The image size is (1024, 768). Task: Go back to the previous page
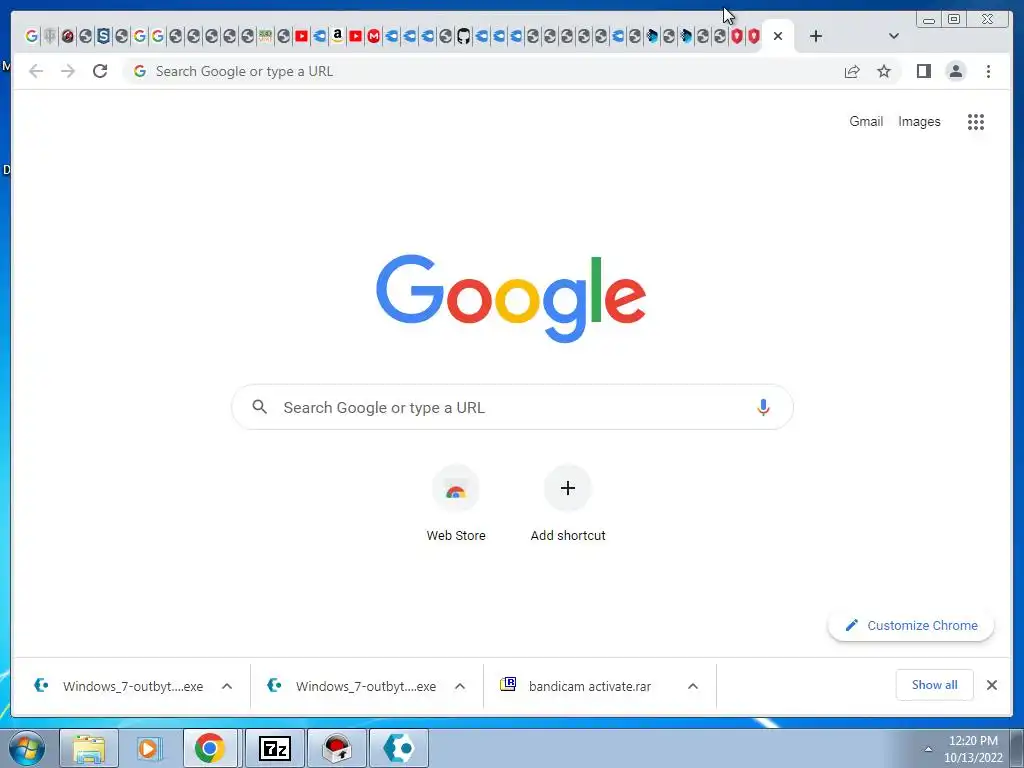(36, 71)
